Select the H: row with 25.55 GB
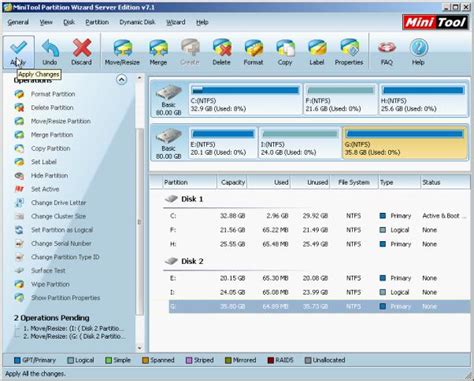474x381 pixels. point(319,244)
